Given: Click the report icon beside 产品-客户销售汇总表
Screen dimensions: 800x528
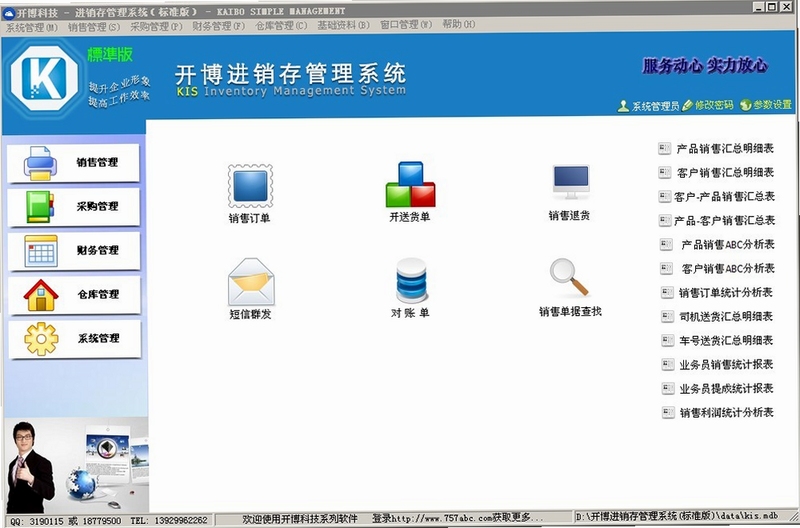Looking at the screenshot, I should click(665, 220).
